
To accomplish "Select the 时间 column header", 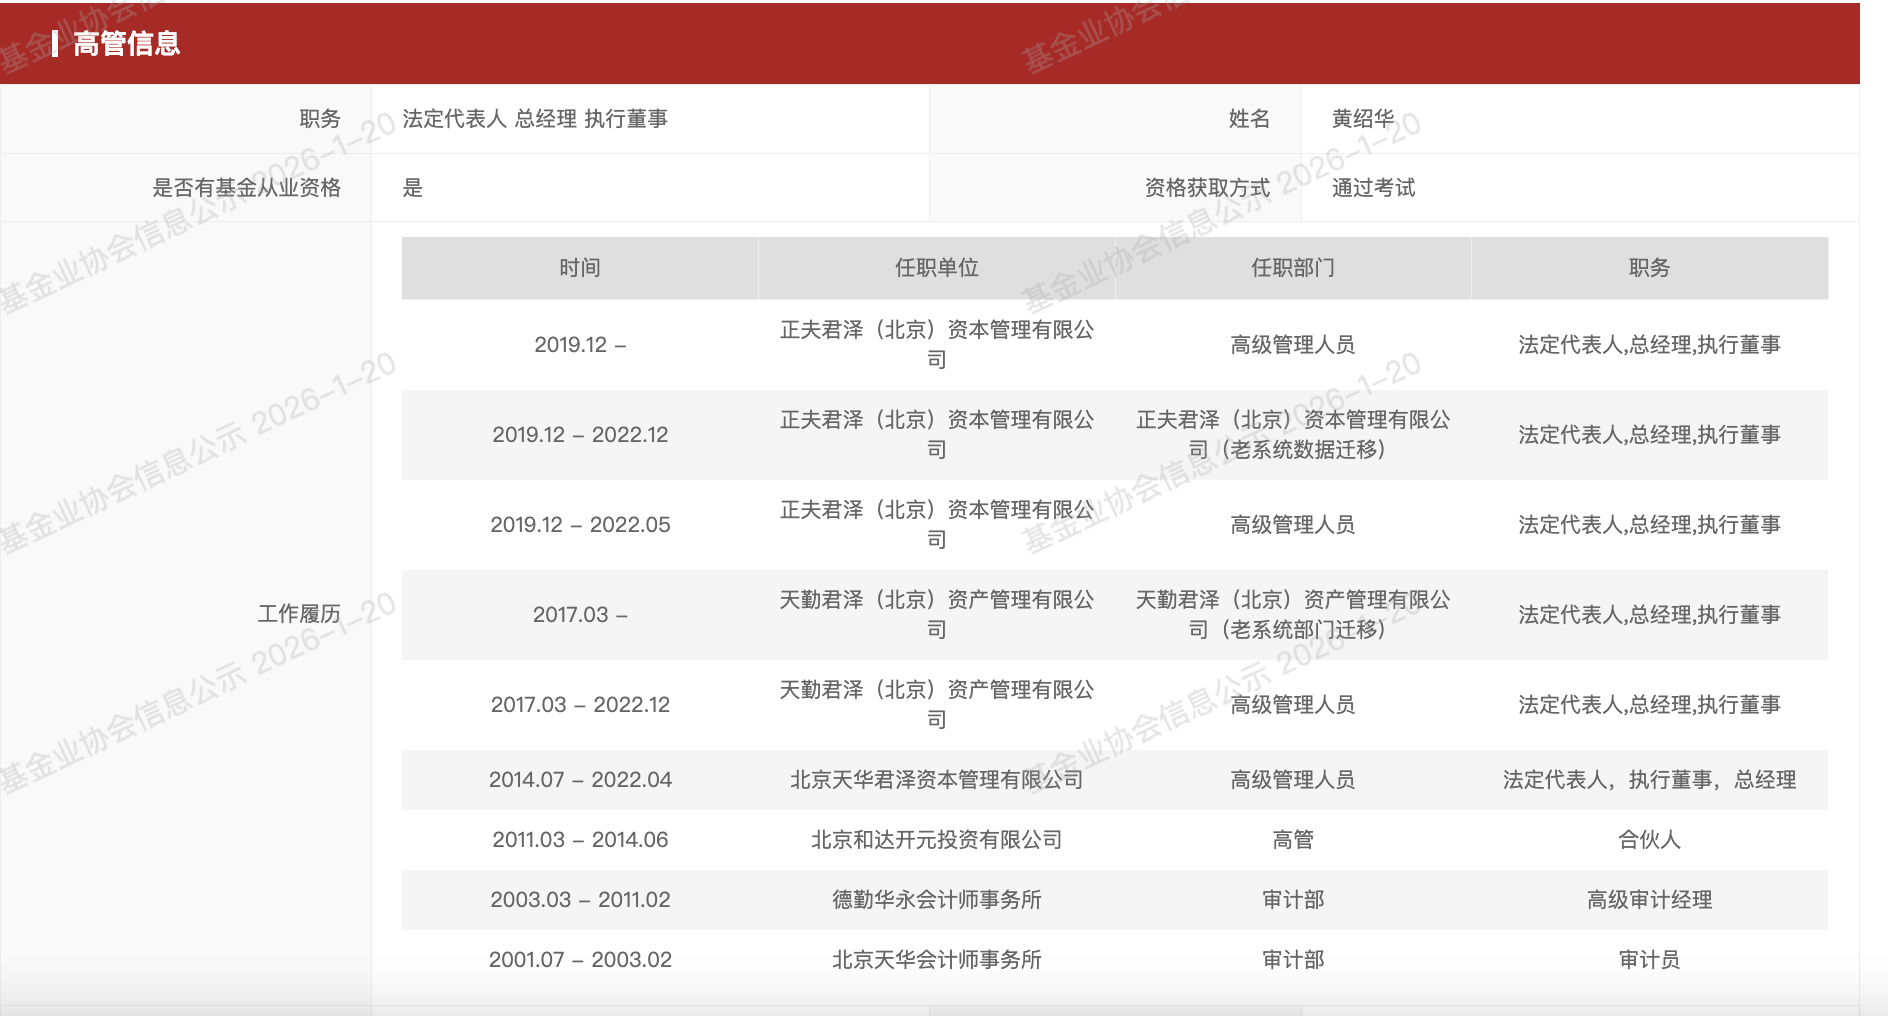I will (580, 268).
